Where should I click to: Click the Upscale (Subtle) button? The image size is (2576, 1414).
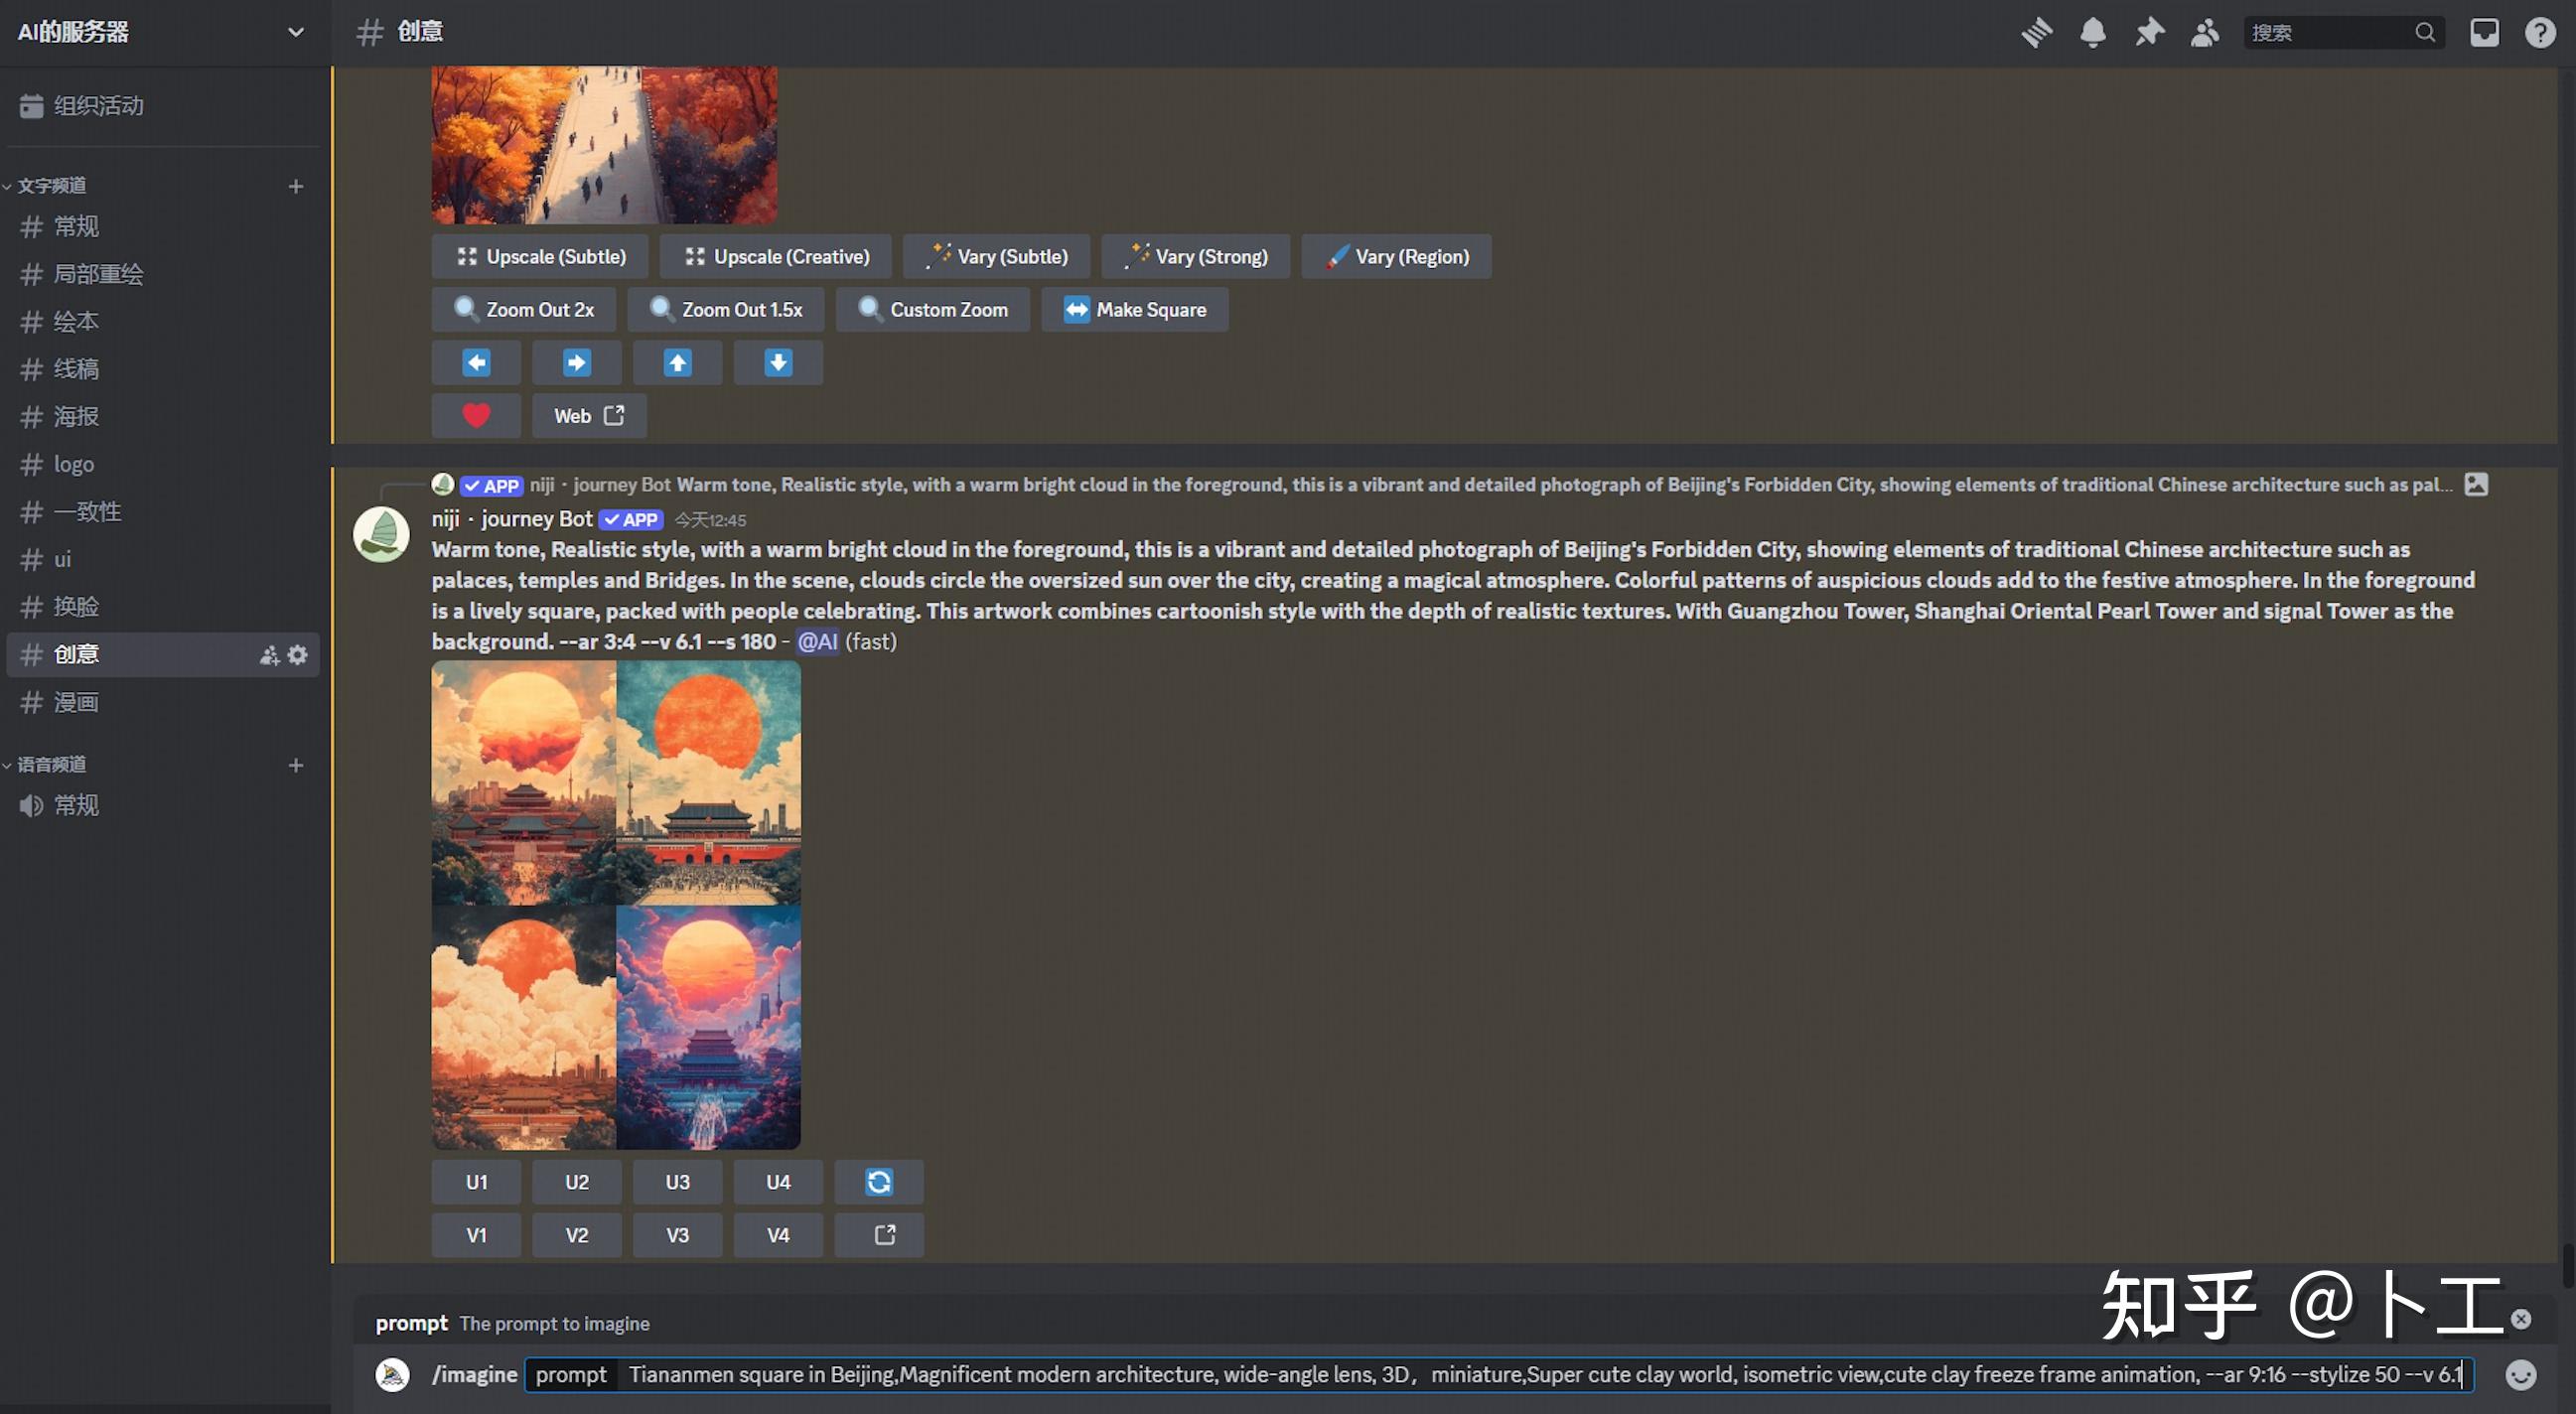click(540, 257)
